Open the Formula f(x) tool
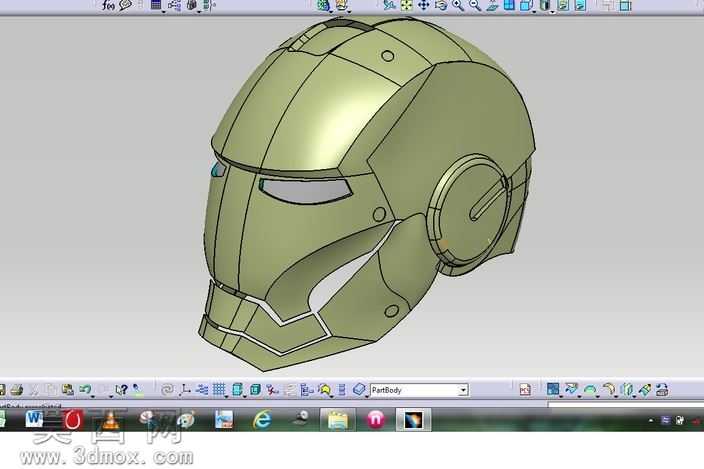This screenshot has height=469, width=704. pos(108,5)
